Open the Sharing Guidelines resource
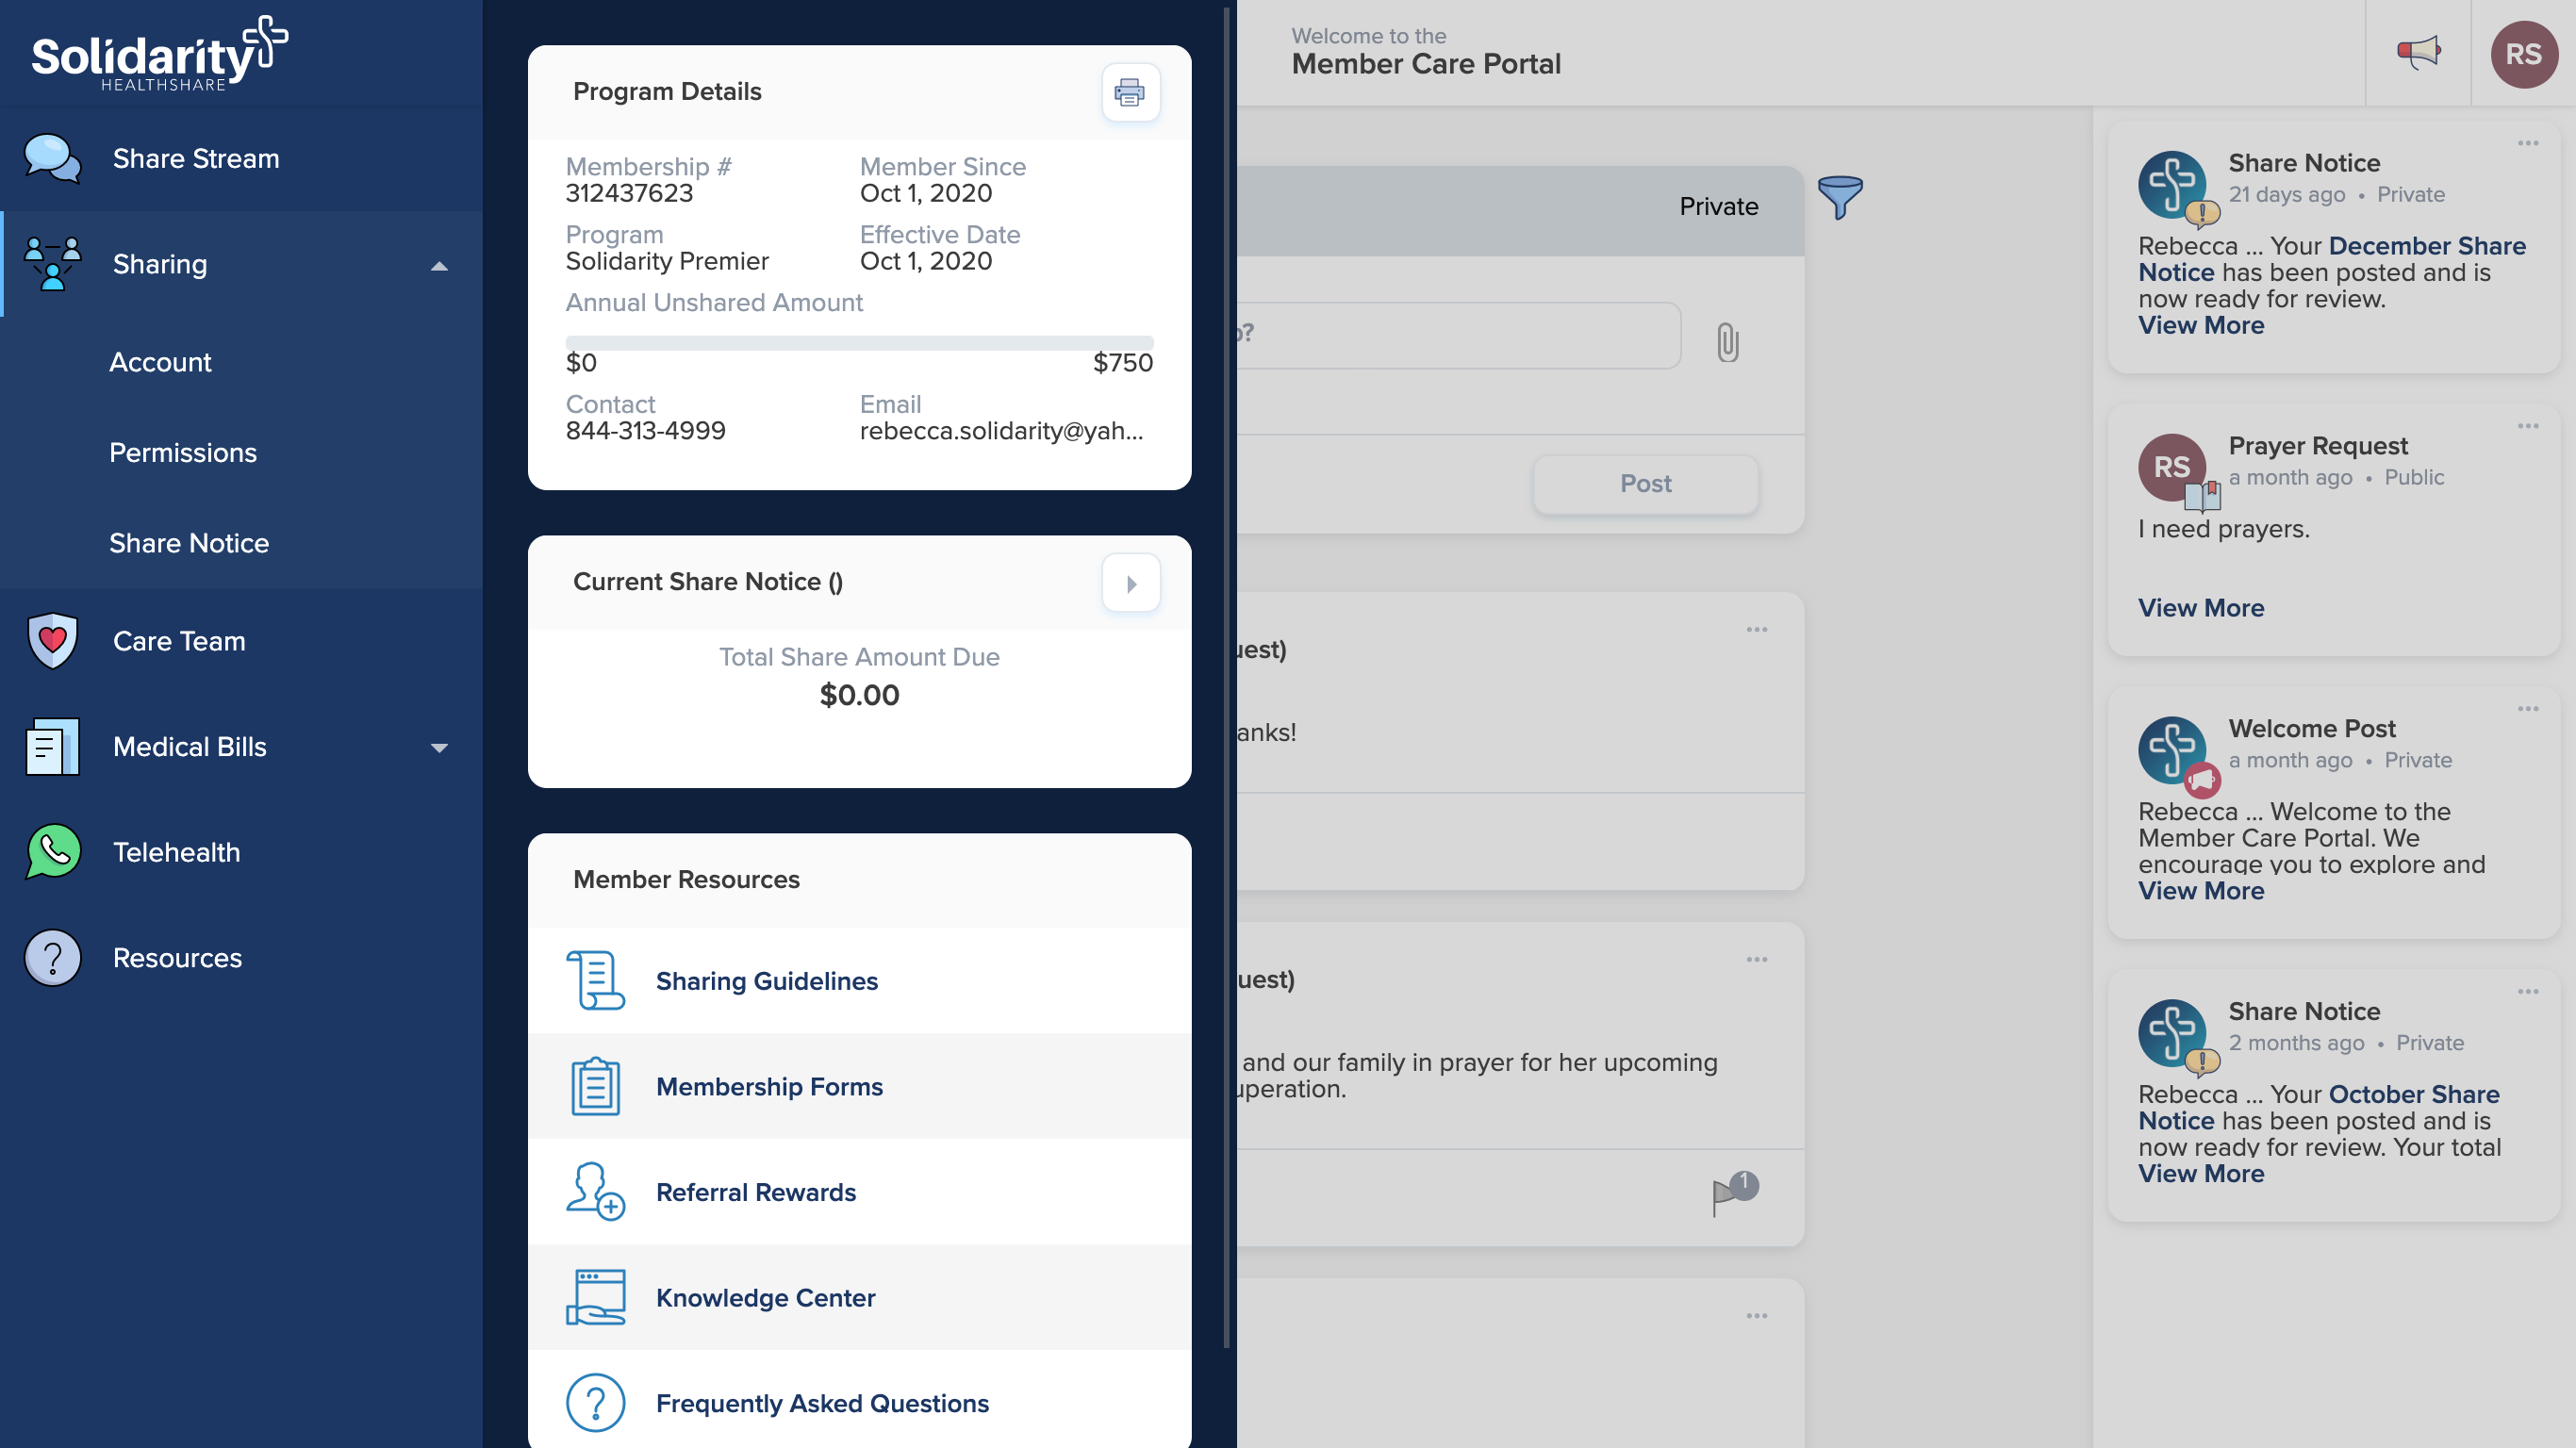2576x1448 pixels. (x=766, y=980)
